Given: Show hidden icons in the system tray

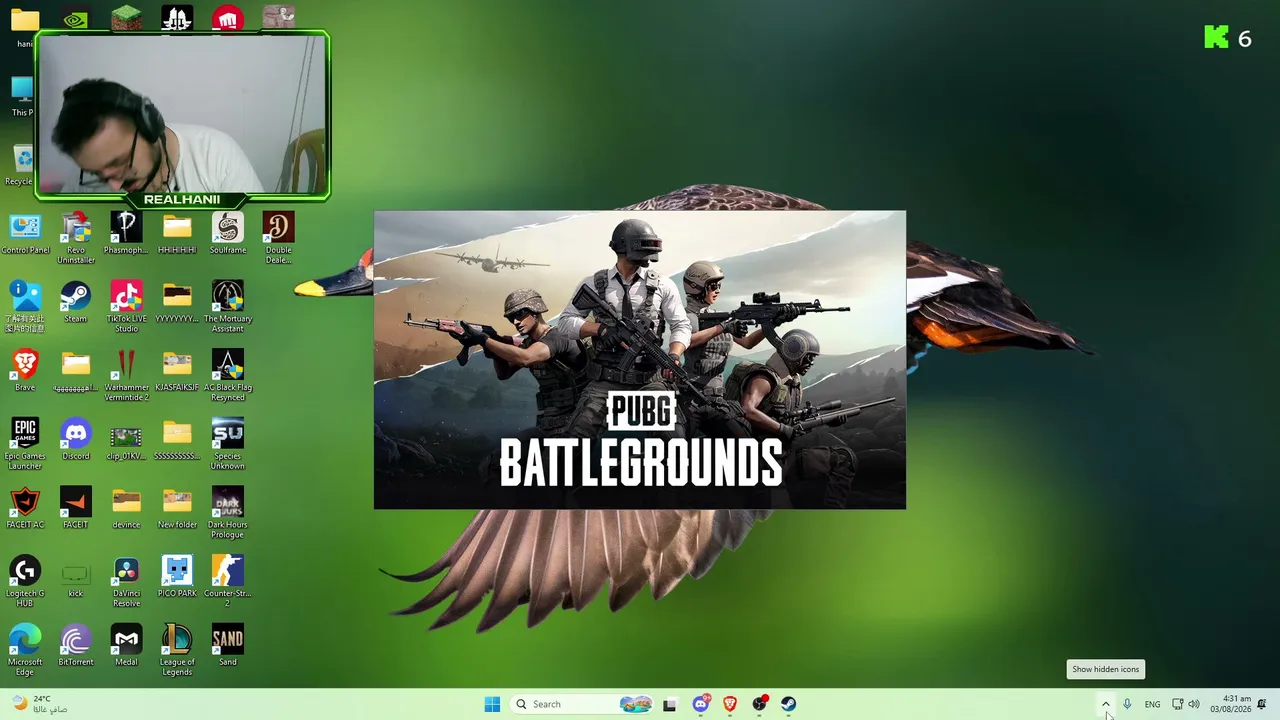Looking at the screenshot, I should [x=1106, y=704].
